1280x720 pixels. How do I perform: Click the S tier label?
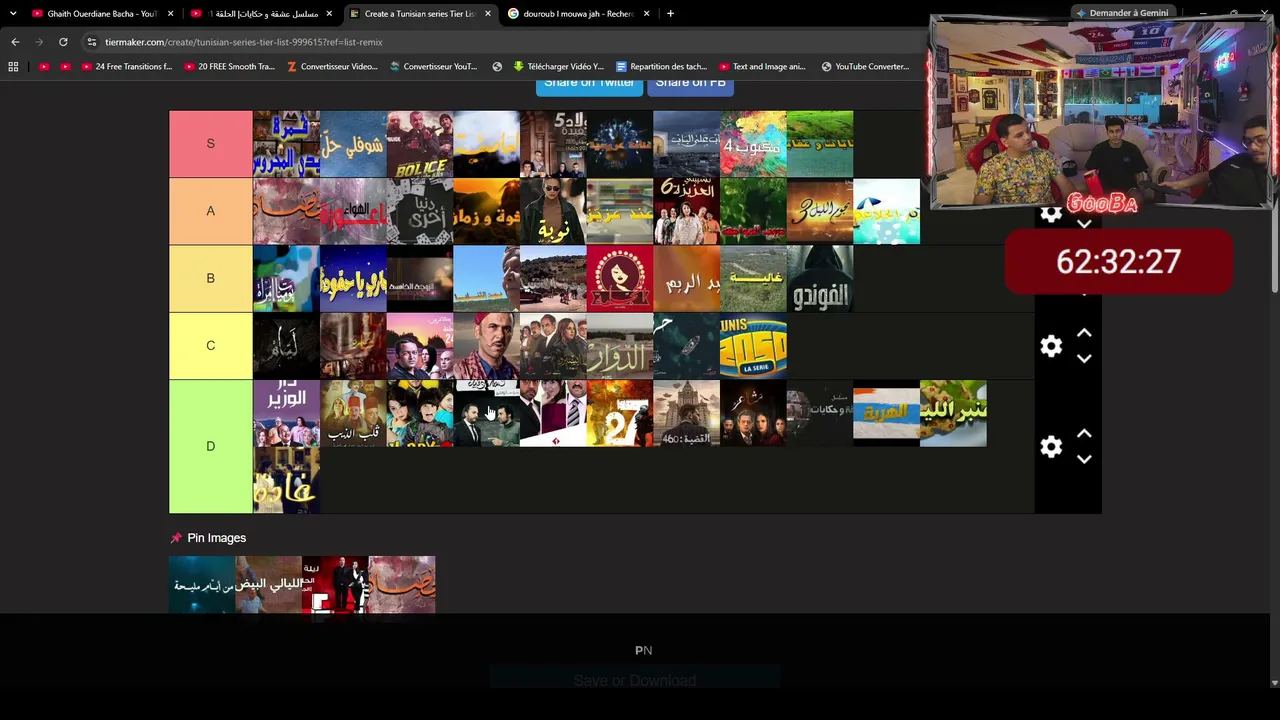[x=210, y=144]
